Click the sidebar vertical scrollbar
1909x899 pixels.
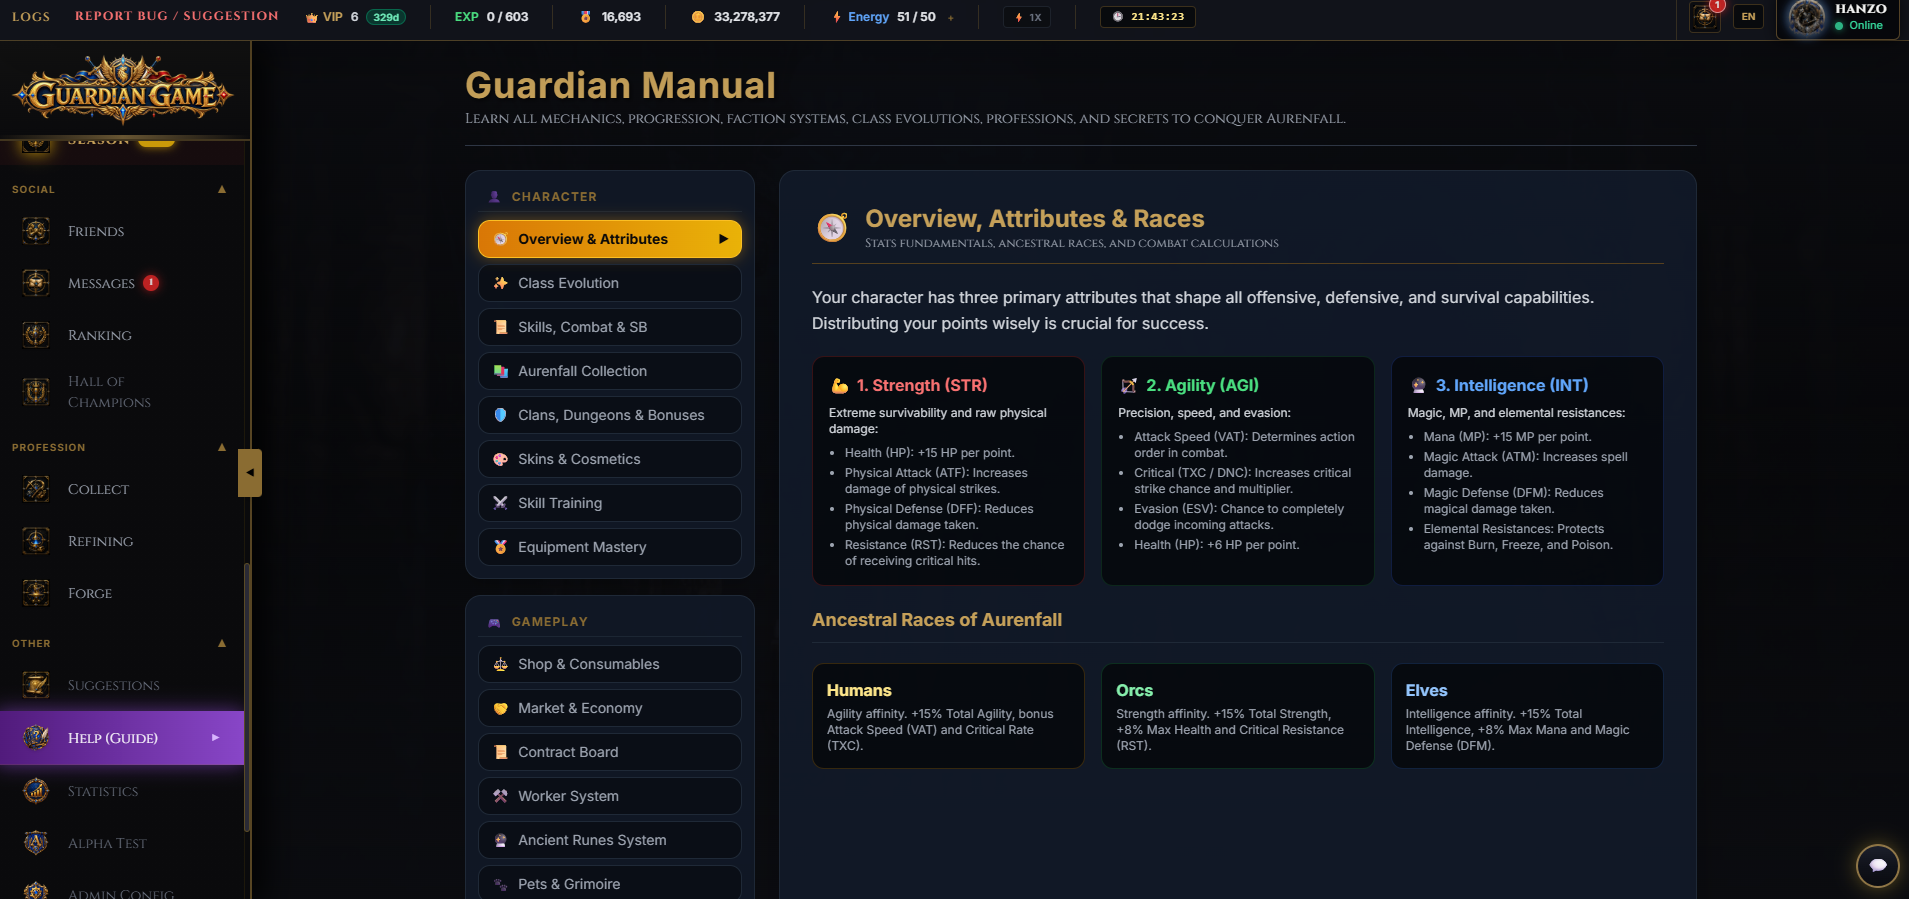coord(247,697)
